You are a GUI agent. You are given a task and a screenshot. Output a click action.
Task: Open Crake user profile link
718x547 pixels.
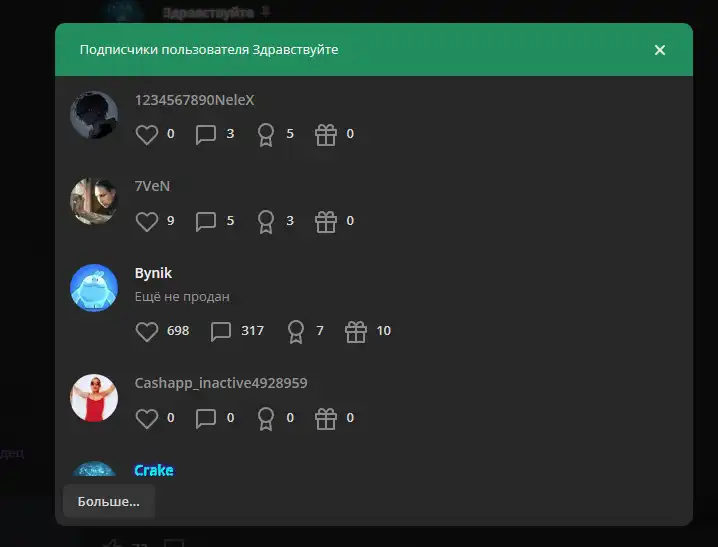(154, 470)
